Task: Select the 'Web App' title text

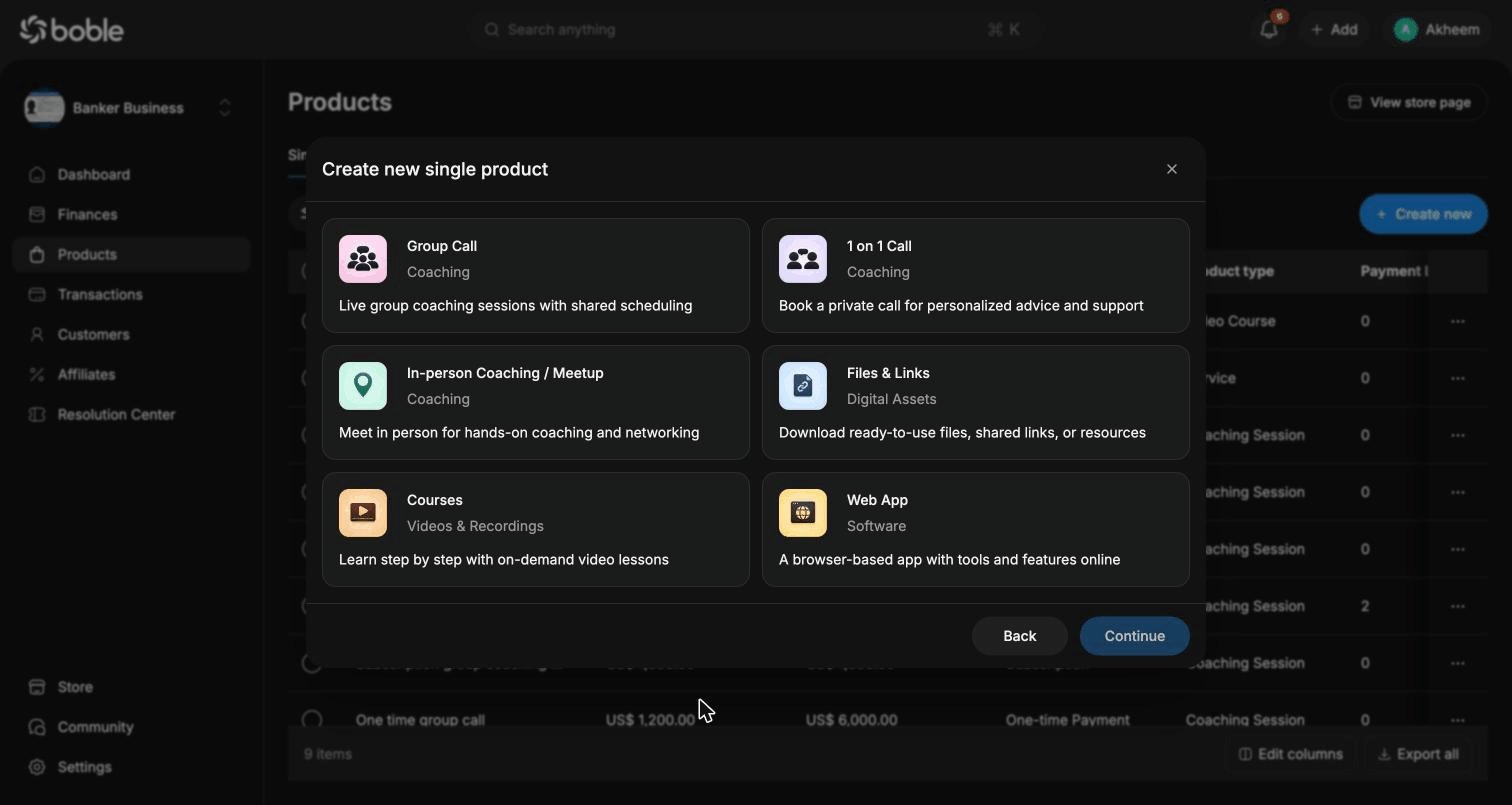Action: 877,500
